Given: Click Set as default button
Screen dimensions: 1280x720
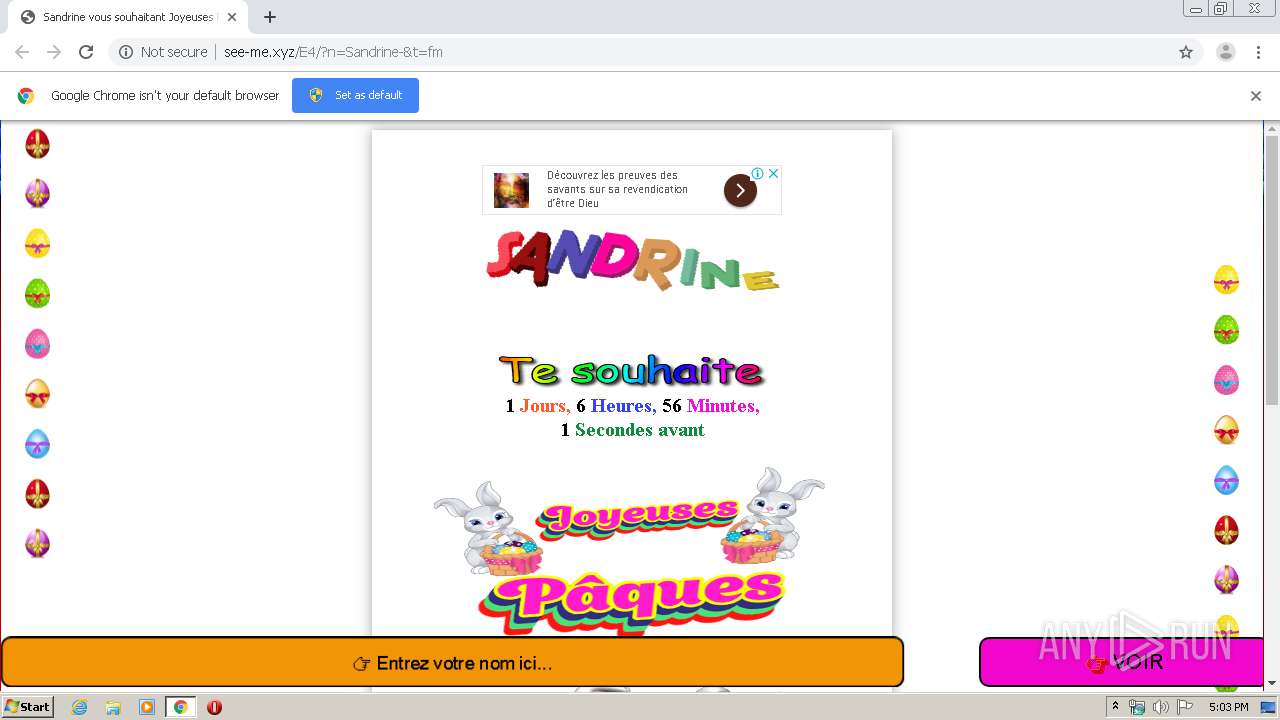Looking at the screenshot, I should pyautogui.click(x=355, y=95).
